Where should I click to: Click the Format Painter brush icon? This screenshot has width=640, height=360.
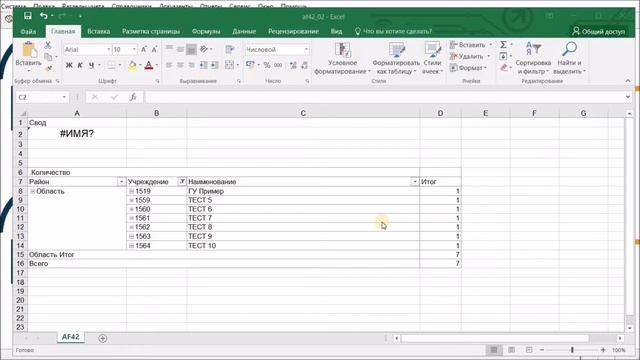click(49, 68)
